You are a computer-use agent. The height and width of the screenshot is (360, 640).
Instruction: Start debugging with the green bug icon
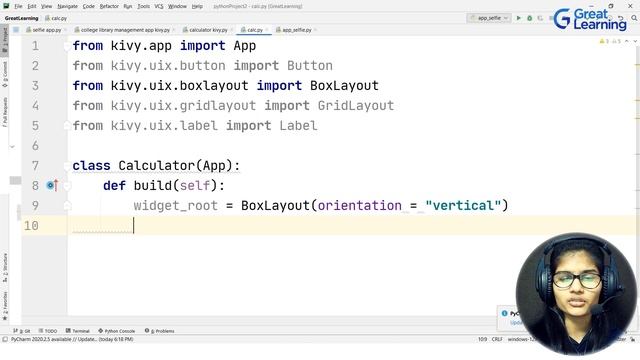pyautogui.click(x=529, y=18)
